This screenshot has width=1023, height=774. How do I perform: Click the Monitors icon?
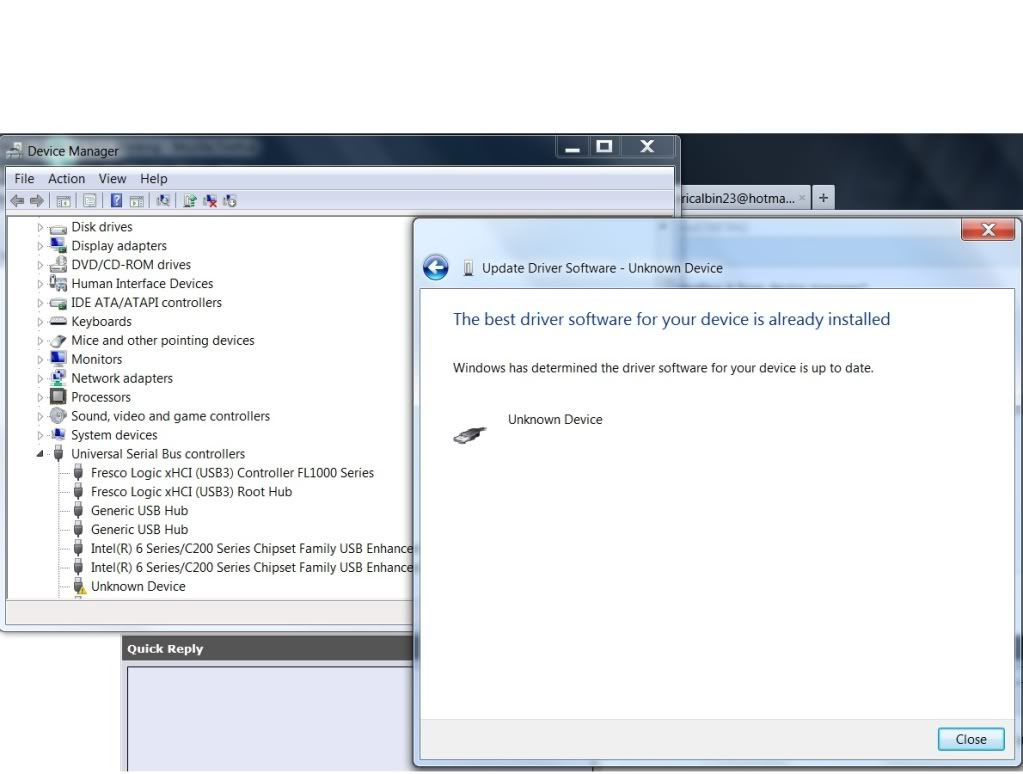[58, 359]
